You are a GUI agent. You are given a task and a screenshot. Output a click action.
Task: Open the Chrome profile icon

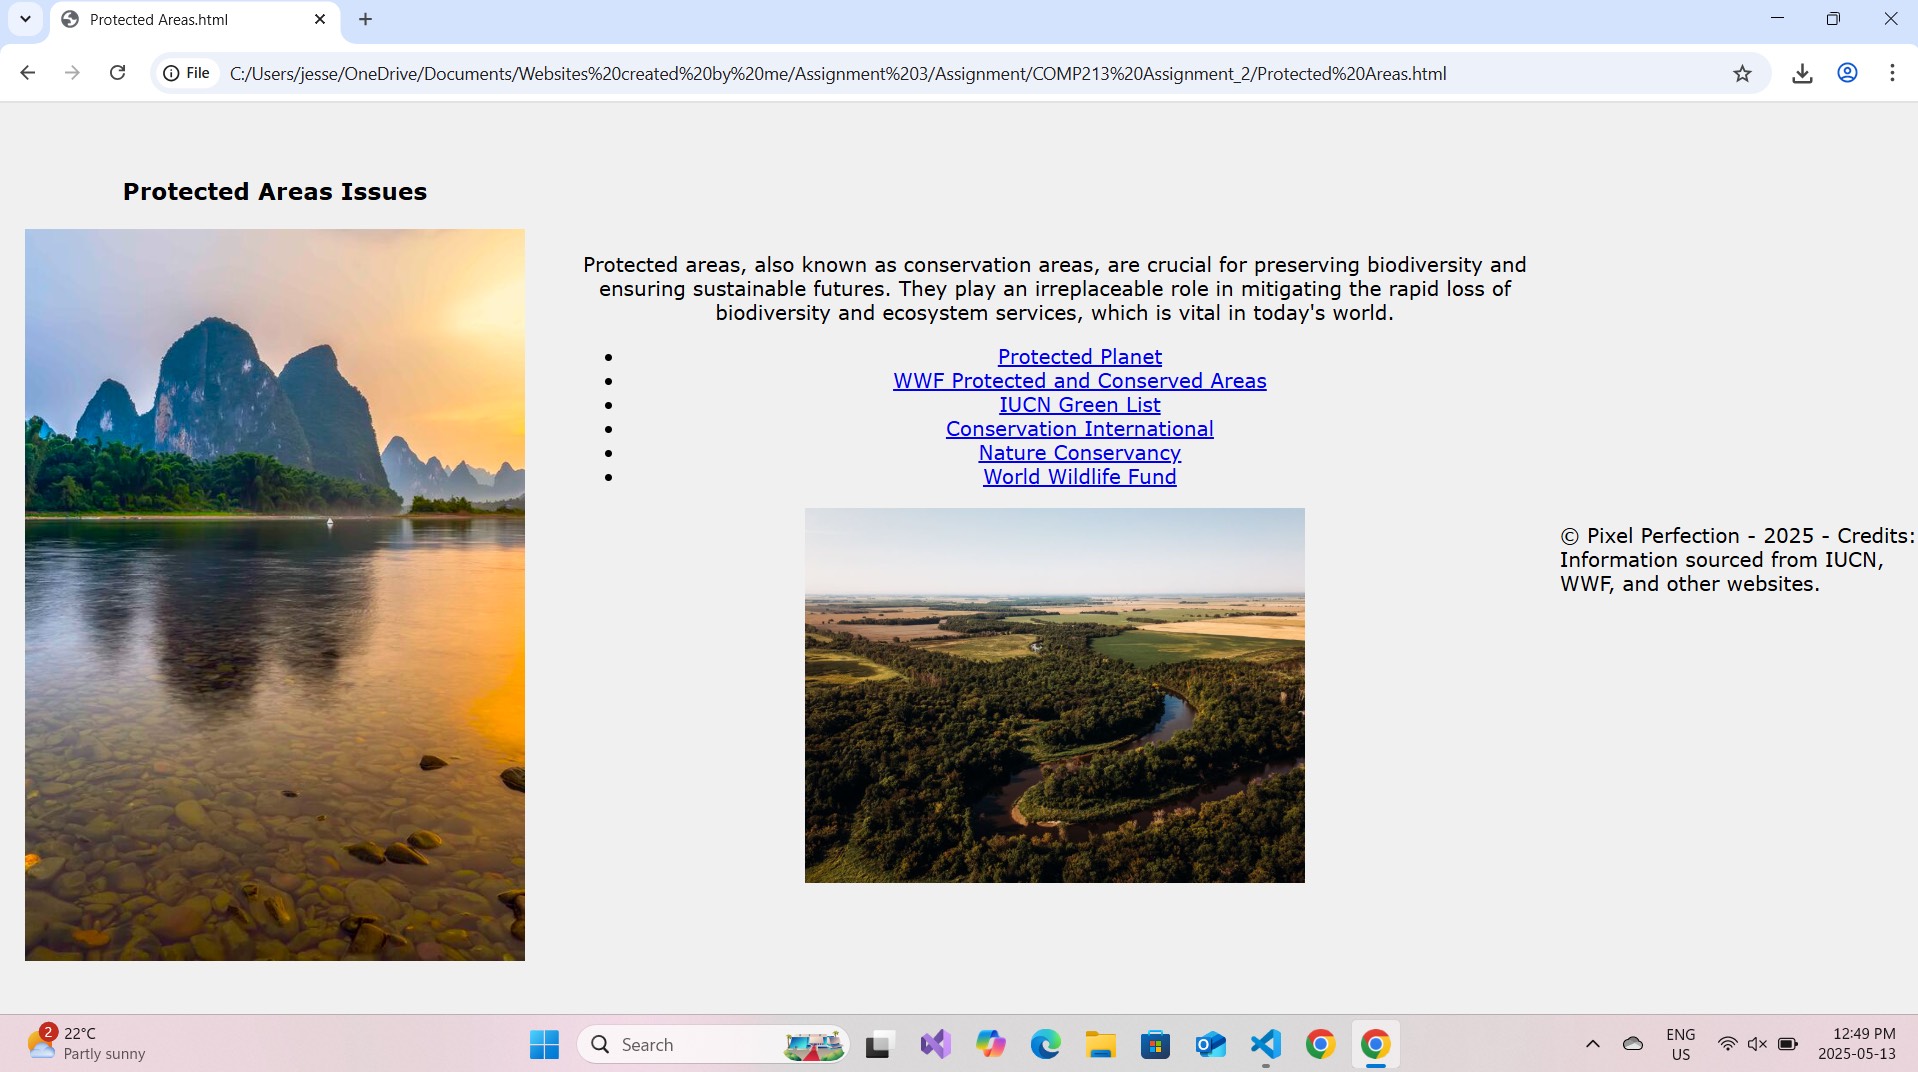(x=1847, y=73)
